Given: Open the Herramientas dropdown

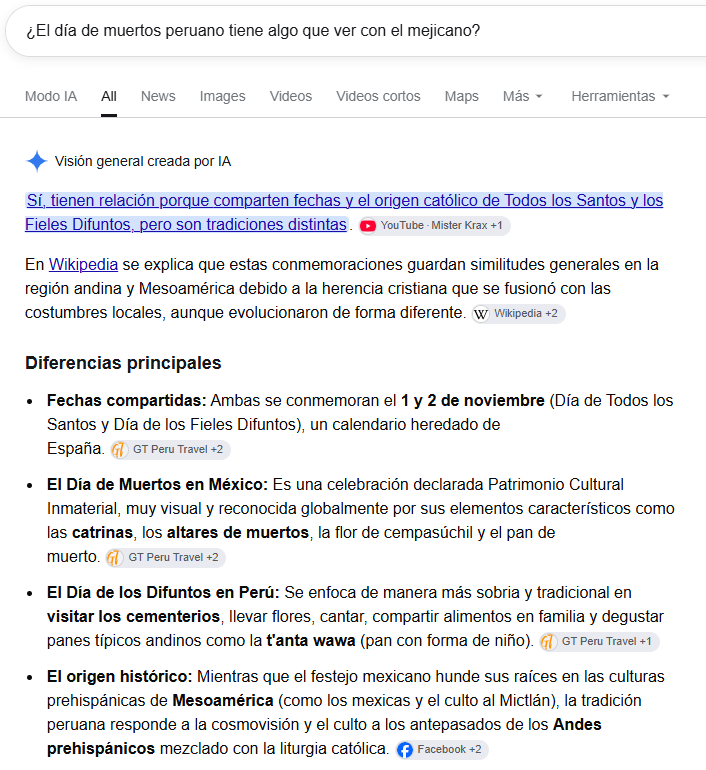Looking at the screenshot, I should click(620, 96).
